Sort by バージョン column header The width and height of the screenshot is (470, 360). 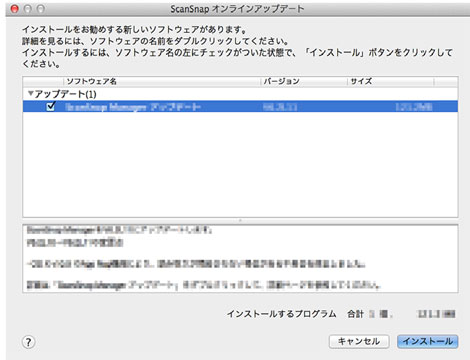tap(304, 81)
